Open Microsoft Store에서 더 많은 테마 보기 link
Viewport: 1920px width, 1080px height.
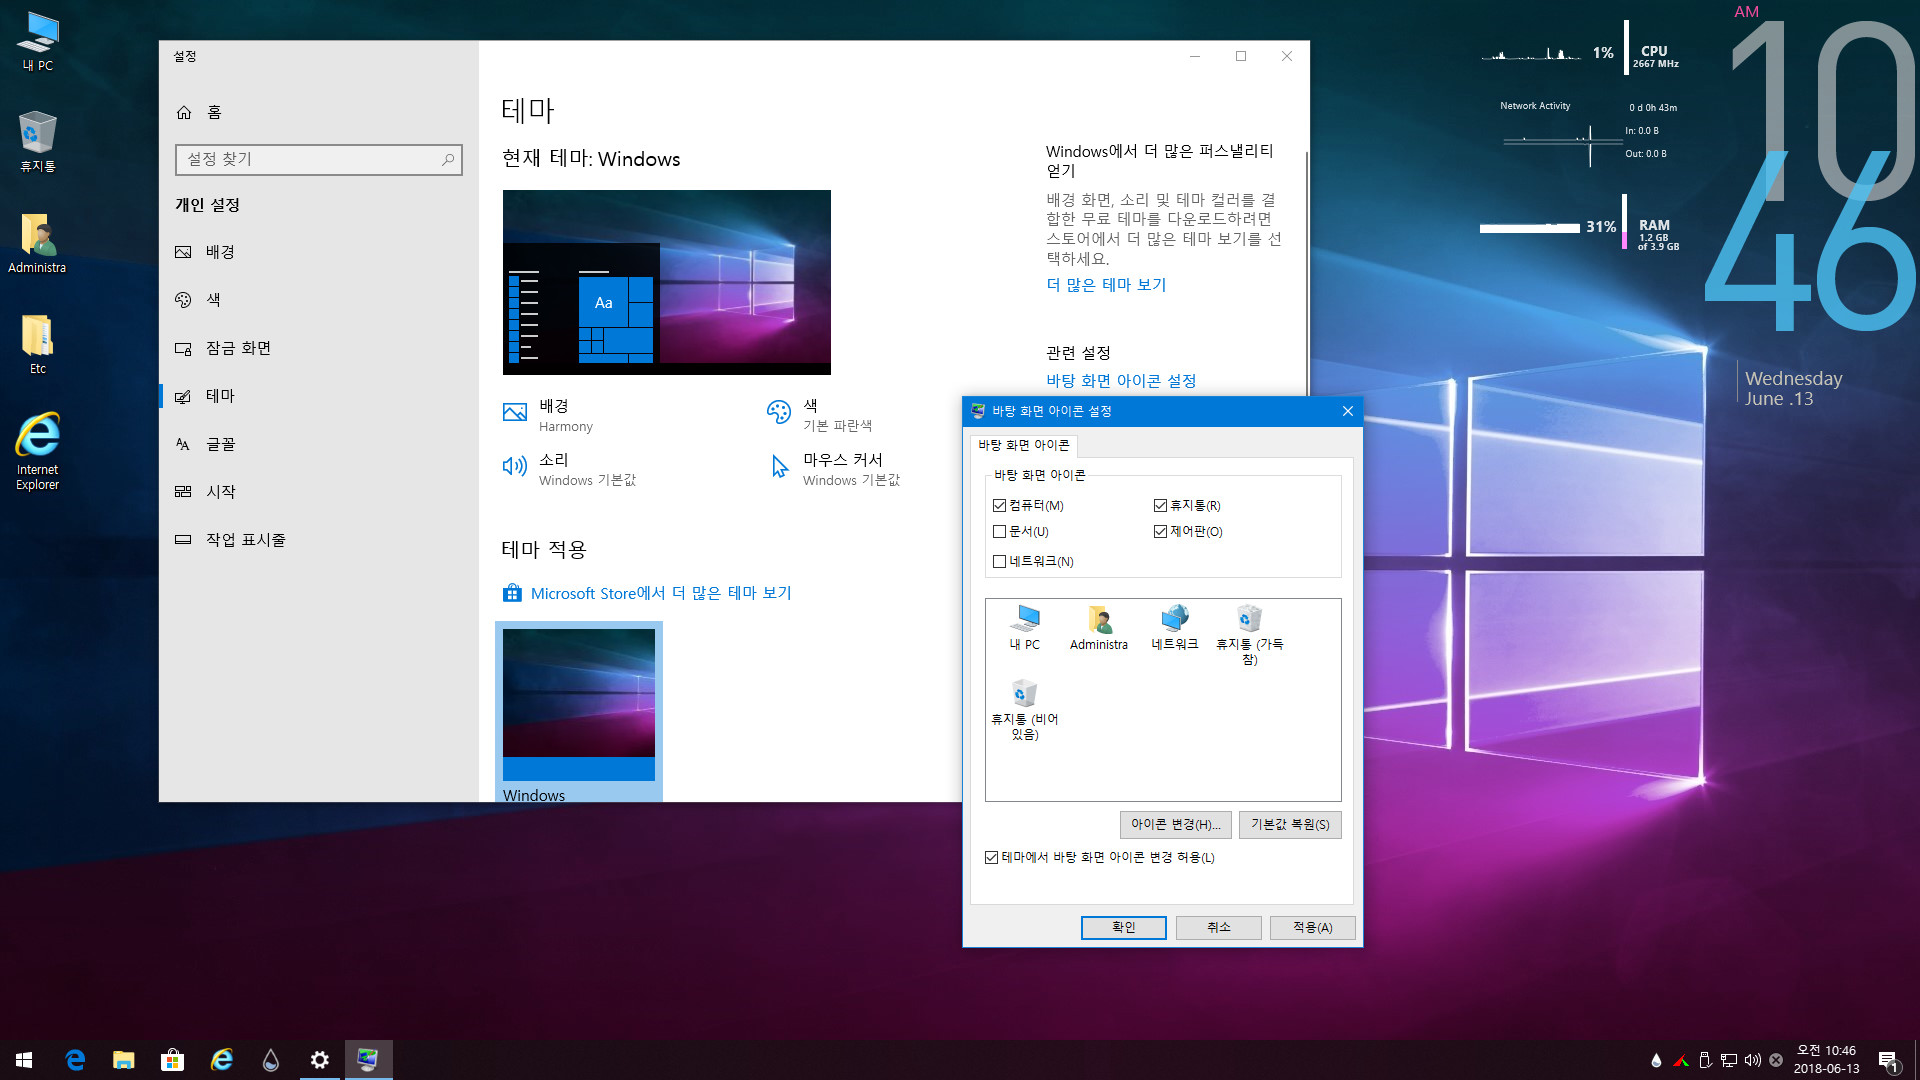pyautogui.click(x=661, y=593)
